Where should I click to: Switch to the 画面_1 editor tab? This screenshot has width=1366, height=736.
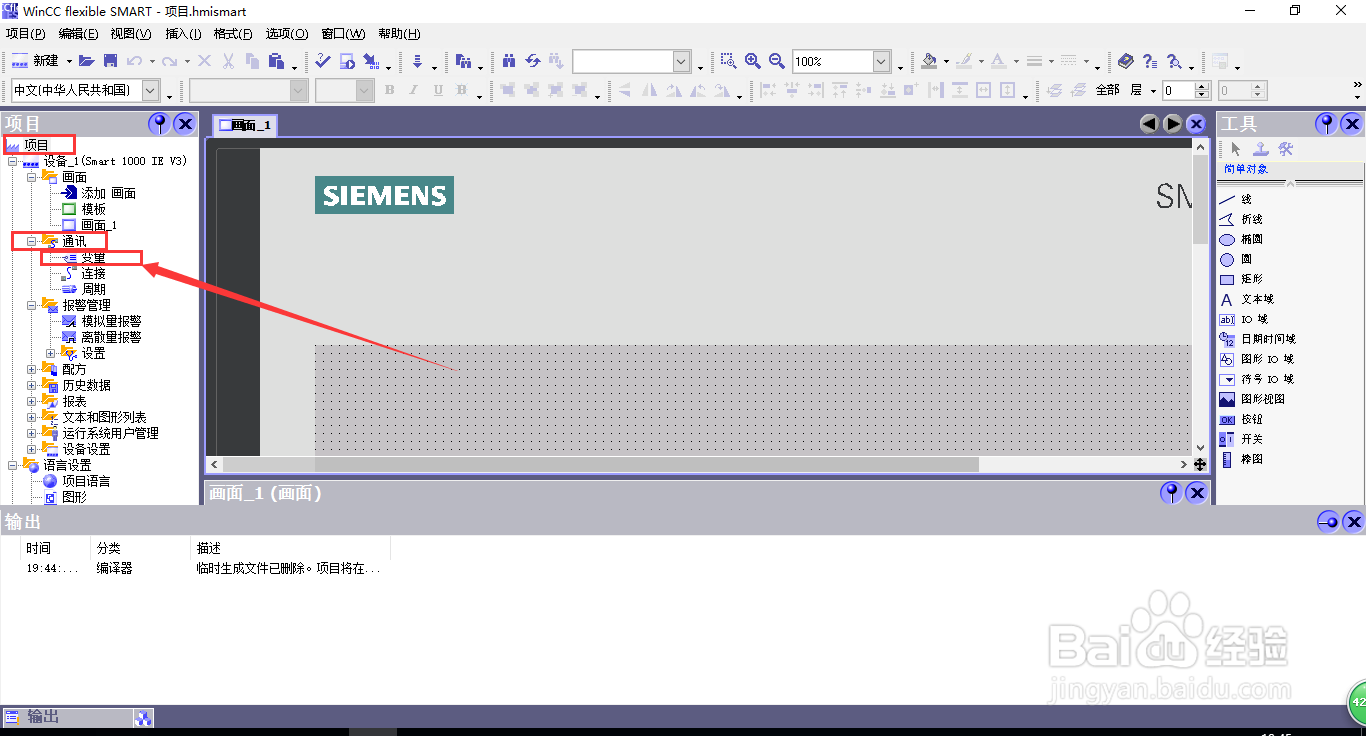click(245, 125)
